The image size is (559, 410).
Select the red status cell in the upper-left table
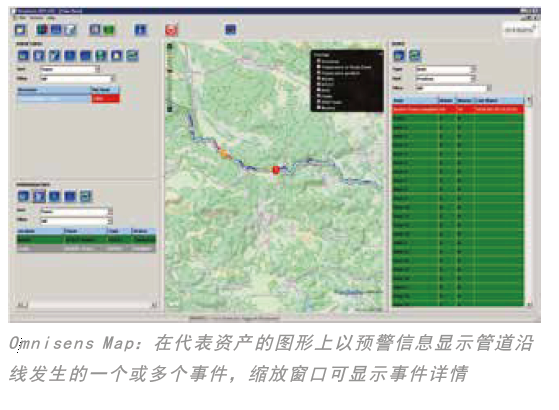coord(106,99)
